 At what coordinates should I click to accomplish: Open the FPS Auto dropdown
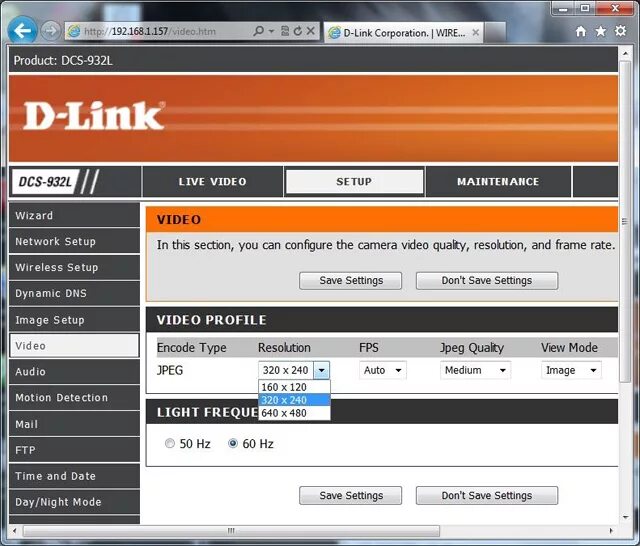pos(382,370)
